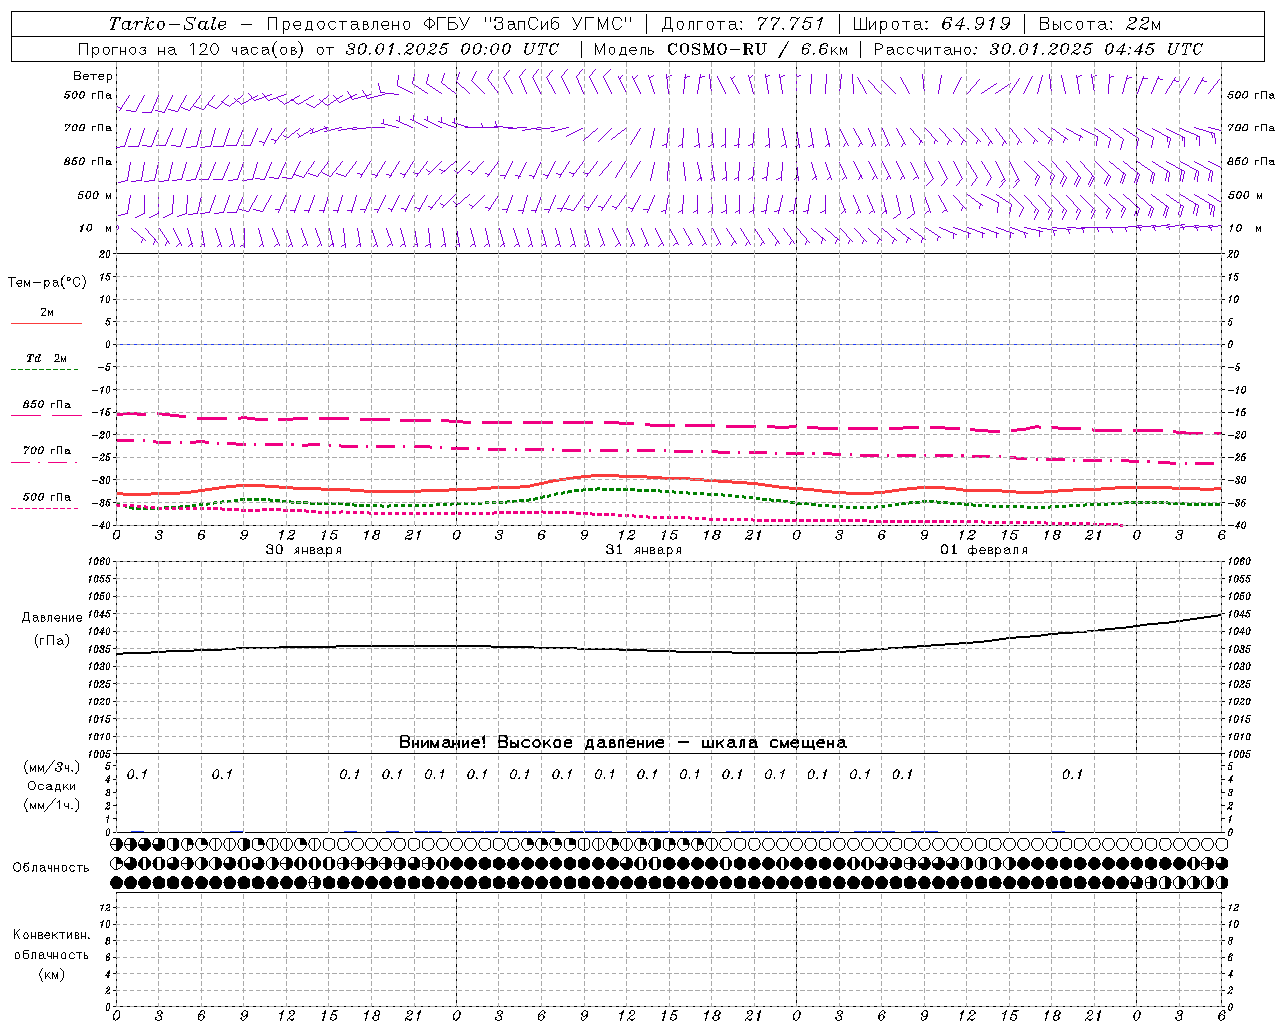Image resolution: width=1280 pixels, height=1024 pixels.
Task: Click "Внимание! Высокое давление" warning text
Action: 531,743
